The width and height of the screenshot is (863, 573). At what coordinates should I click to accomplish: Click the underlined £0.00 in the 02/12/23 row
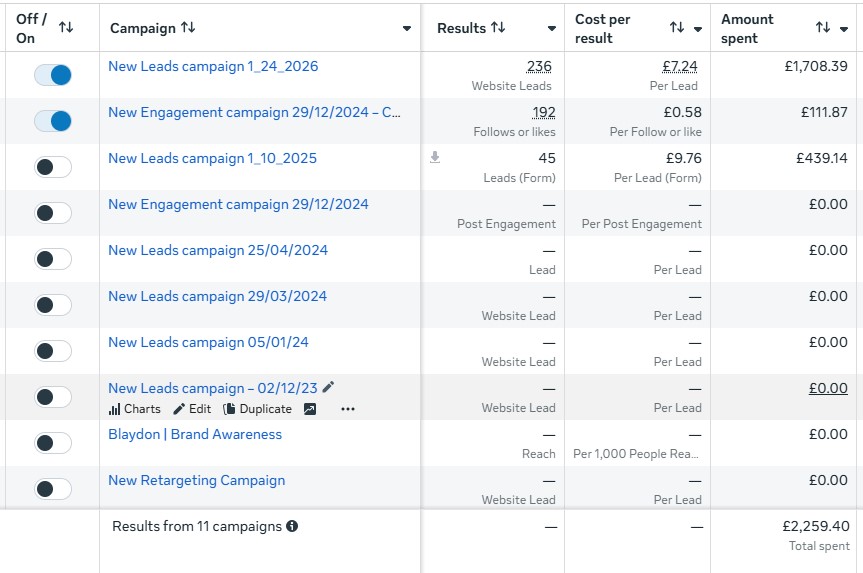pyautogui.click(x=828, y=388)
